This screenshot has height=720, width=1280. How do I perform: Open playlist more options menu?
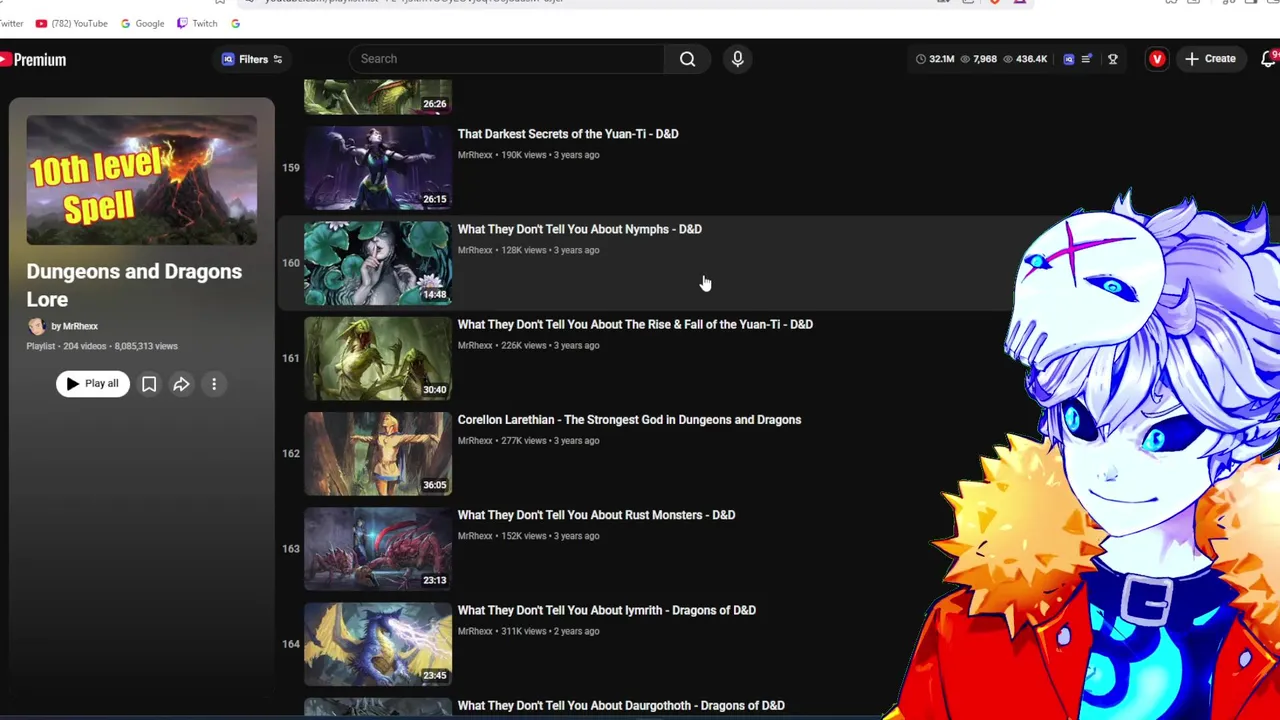pos(214,384)
